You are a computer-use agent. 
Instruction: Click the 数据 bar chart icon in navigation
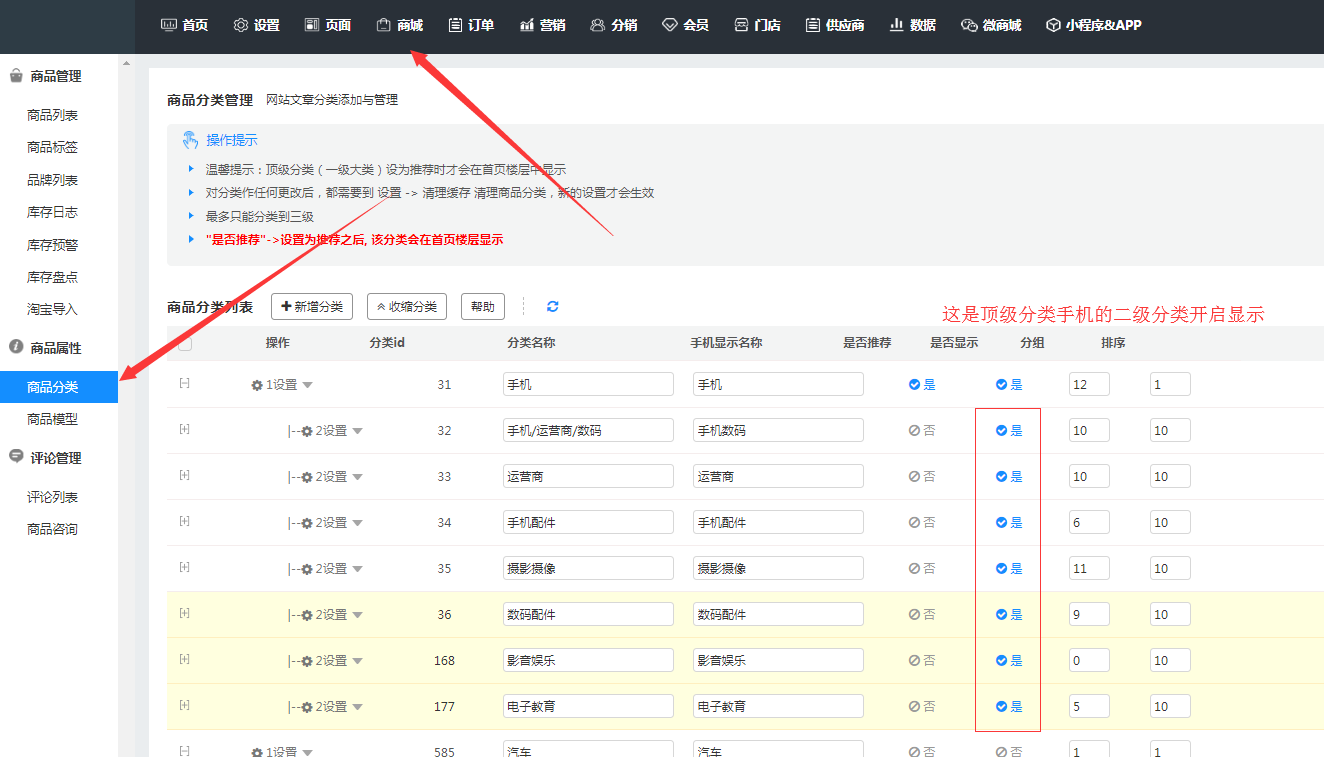click(x=896, y=25)
